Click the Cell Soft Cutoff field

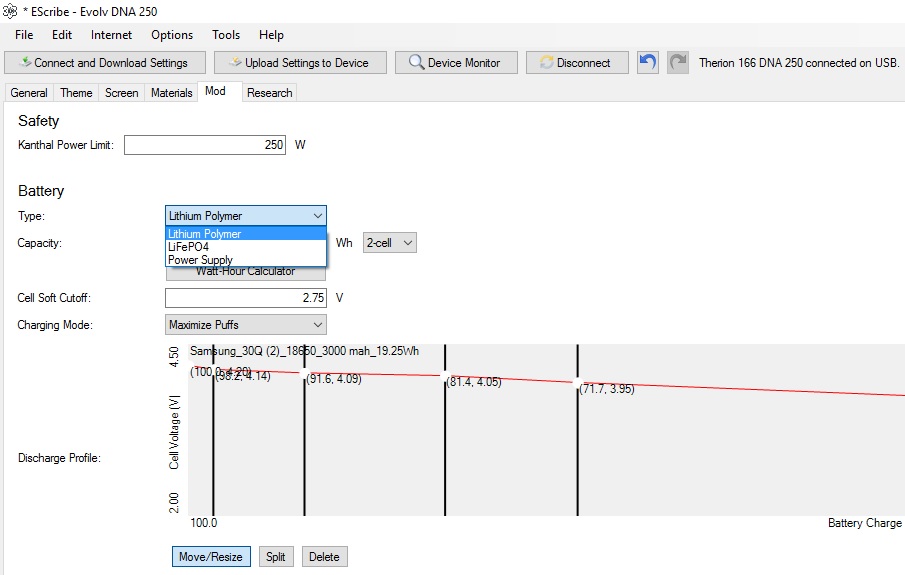pyautogui.click(x=245, y=298)
